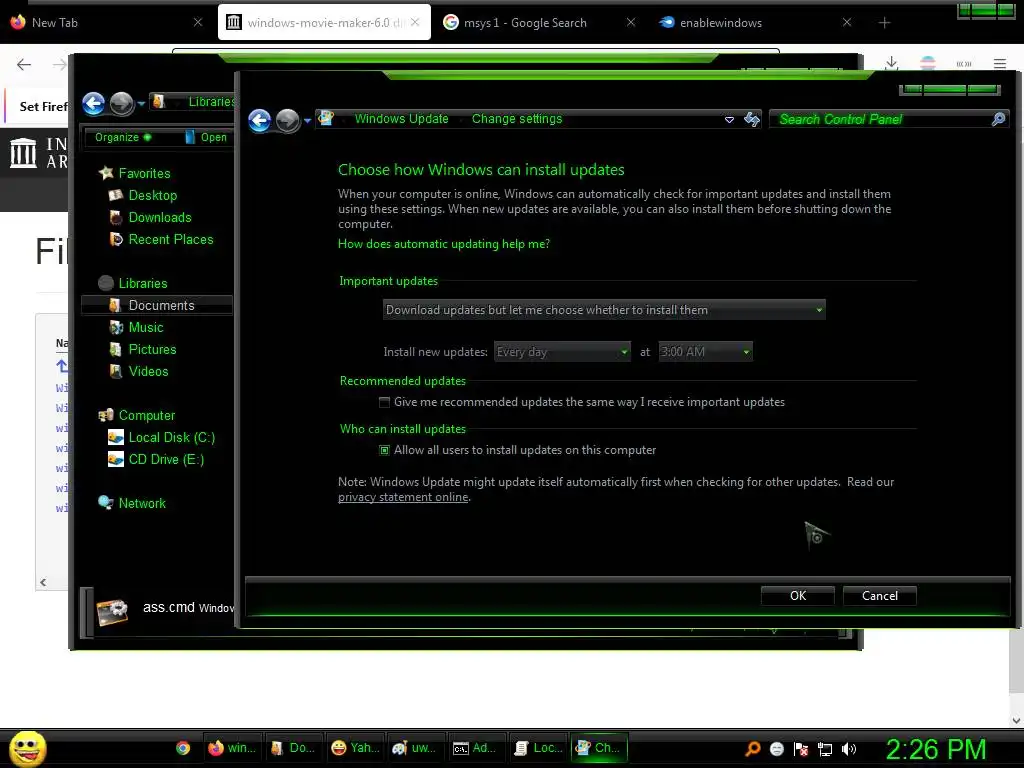Open the 'Every day' schedule dropdown
The width and height of the screenshot is (1024, 768).
[562, 352]
